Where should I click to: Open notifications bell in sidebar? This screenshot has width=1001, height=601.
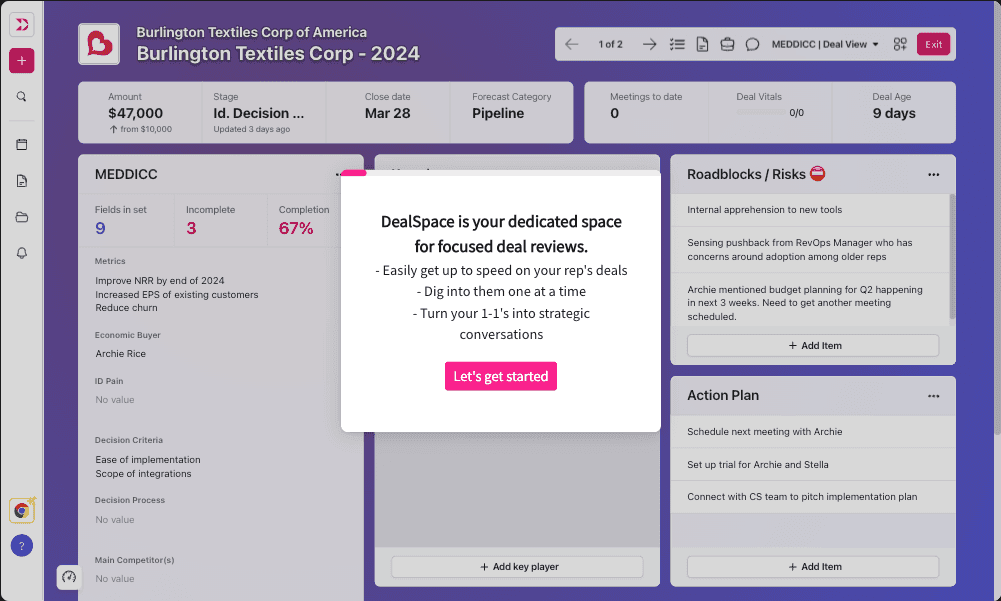[x=22, y=253]
